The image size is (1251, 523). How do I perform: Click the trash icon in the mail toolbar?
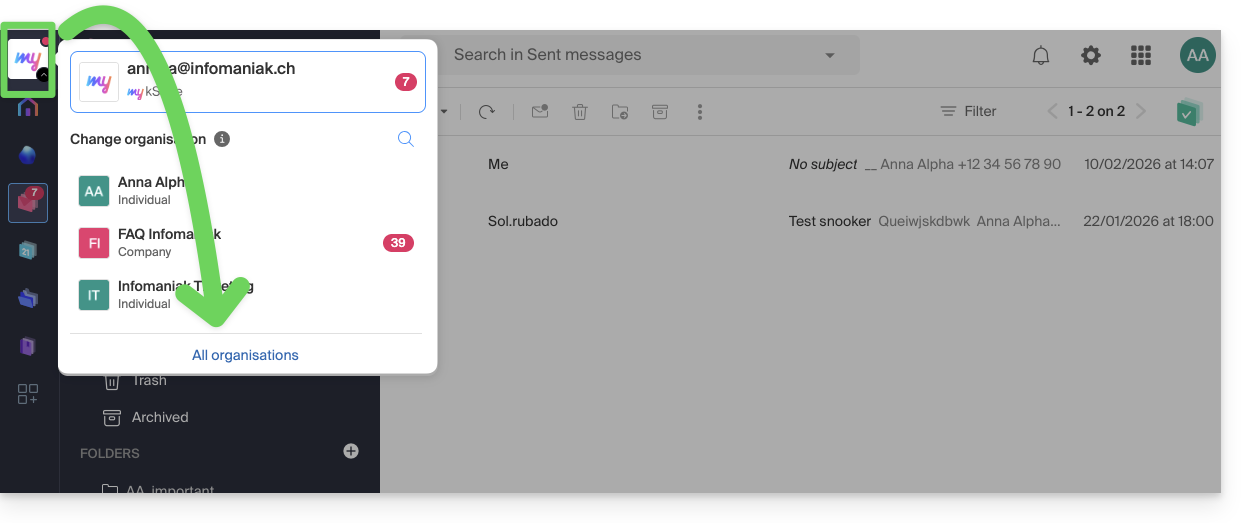tap(580, 112)
